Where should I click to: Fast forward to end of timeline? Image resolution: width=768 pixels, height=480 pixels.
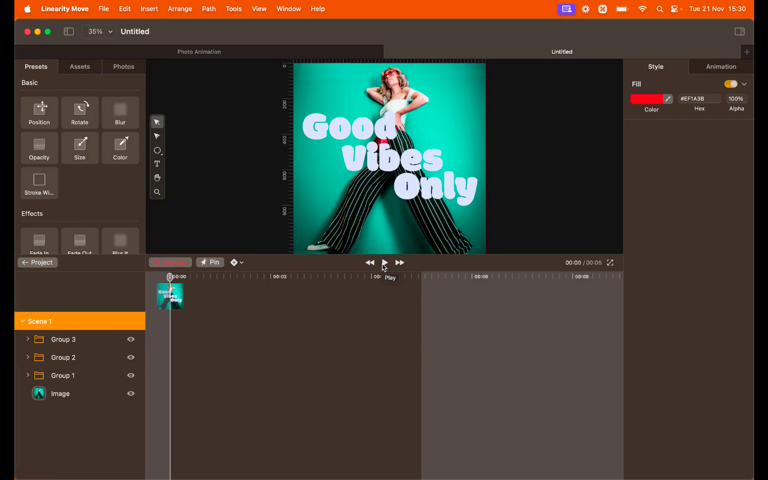(400, 263)
